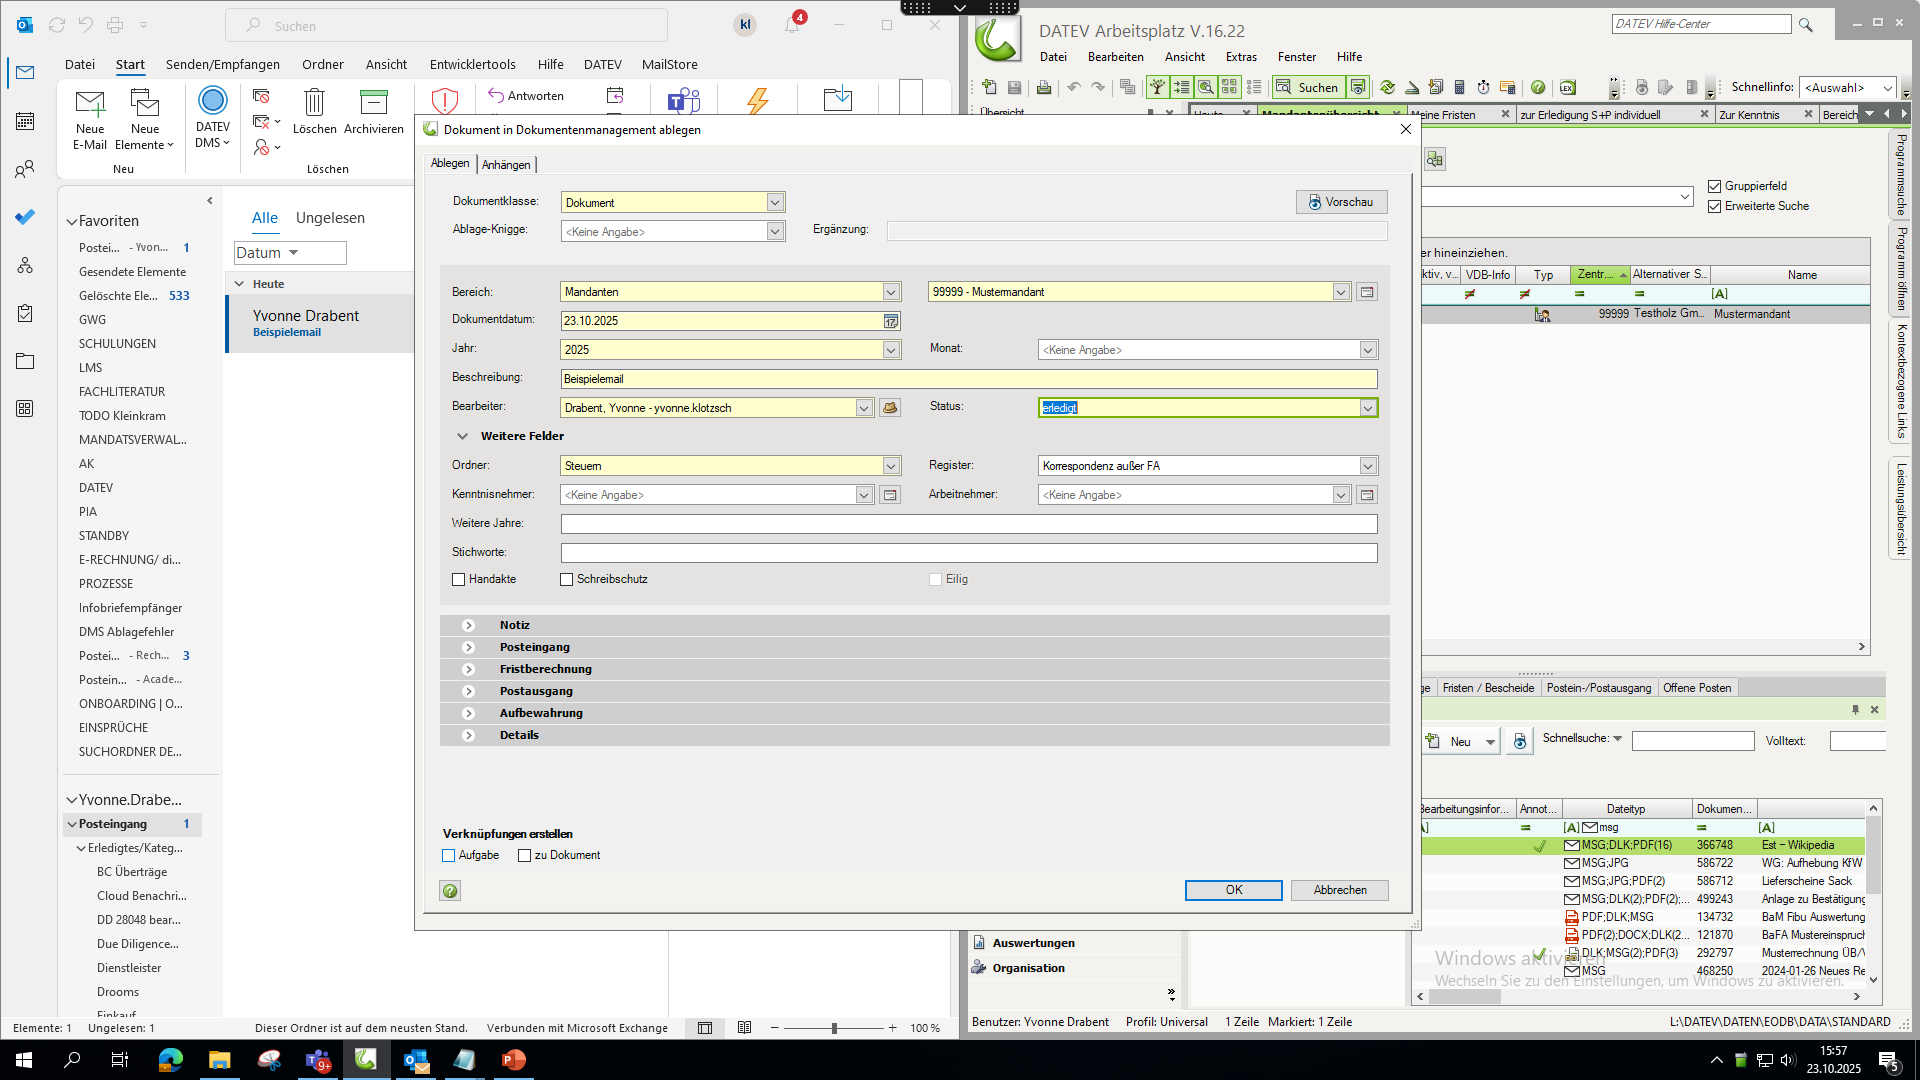The height and width of the screenshot is (1080, 1920).
Task: Check the Aufgabe link checkbox
Action: [449, 856]
